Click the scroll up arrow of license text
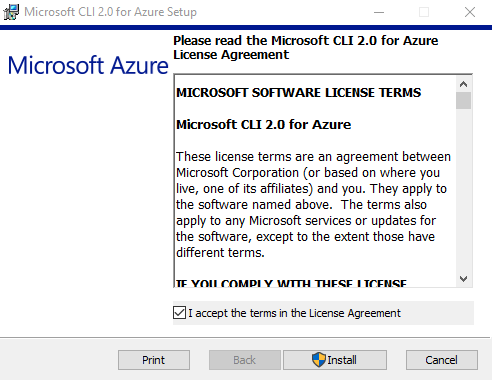Screen dimensions: 492x380 [463, 84]
